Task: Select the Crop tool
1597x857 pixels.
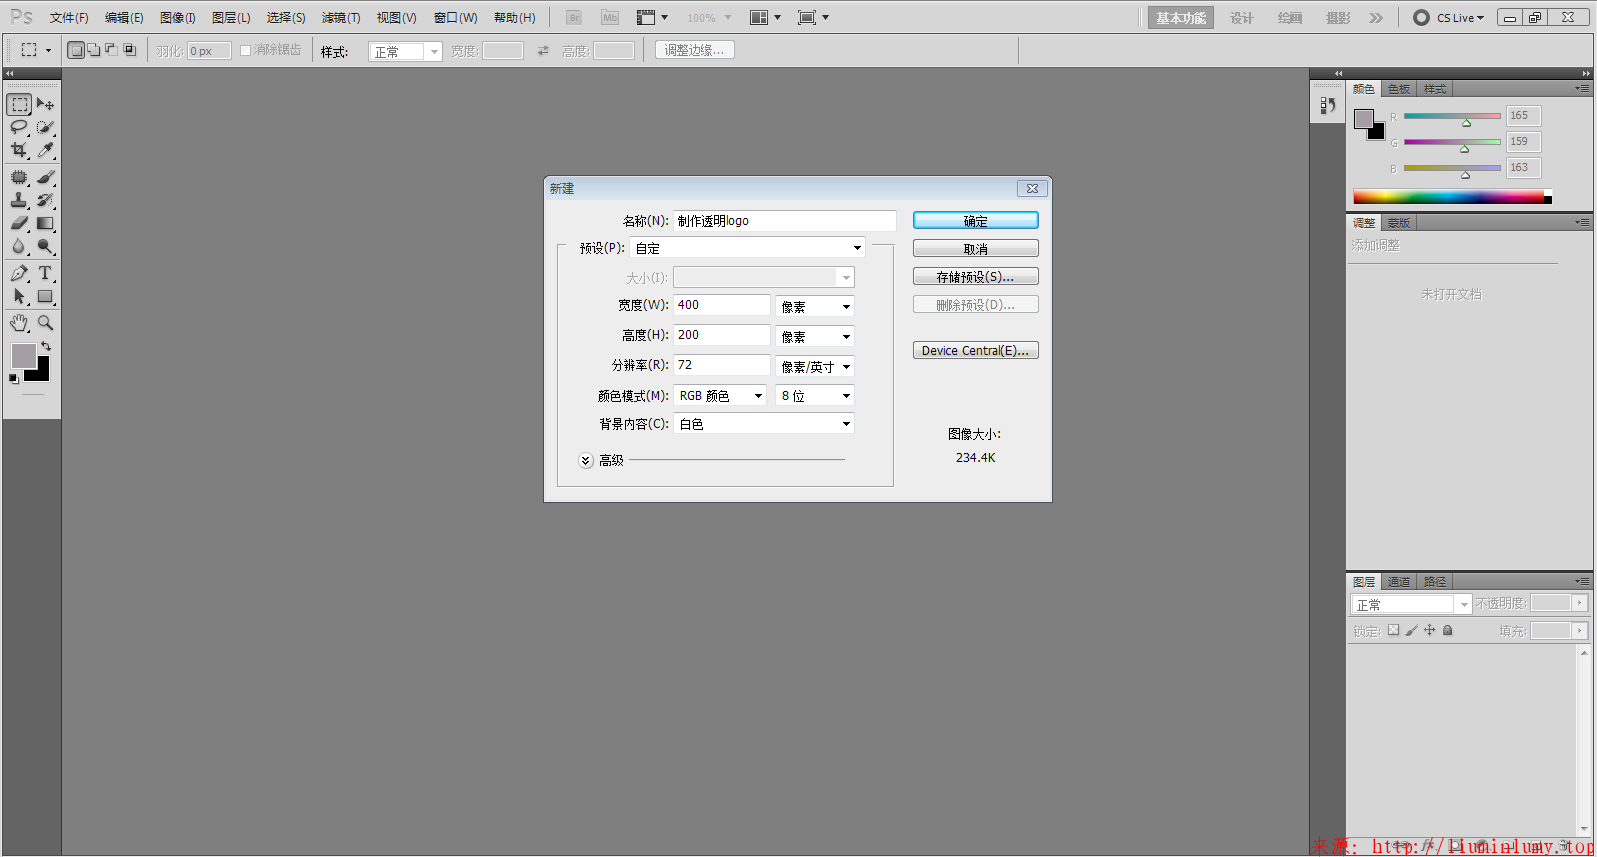Action: pyautogui.click(x=19, y=150)
